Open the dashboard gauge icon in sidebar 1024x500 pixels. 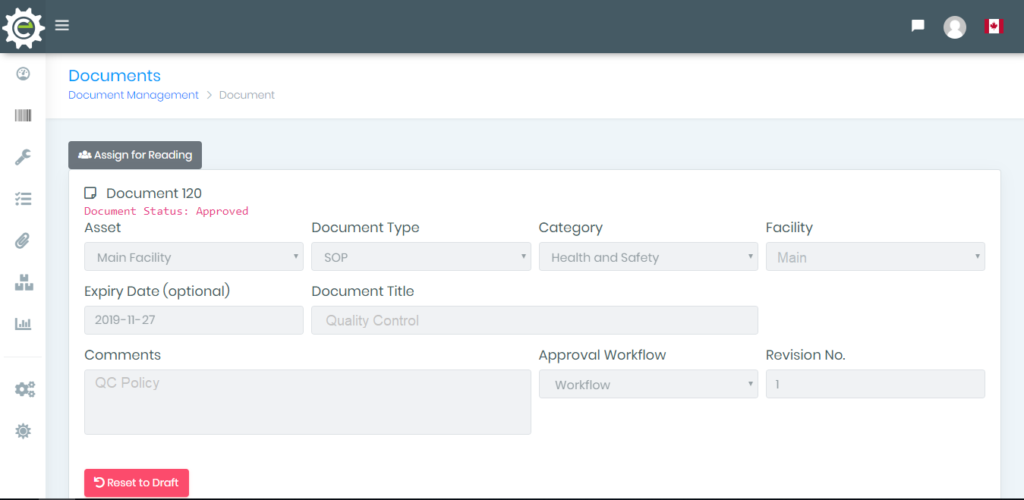click(x=23, y=74)
